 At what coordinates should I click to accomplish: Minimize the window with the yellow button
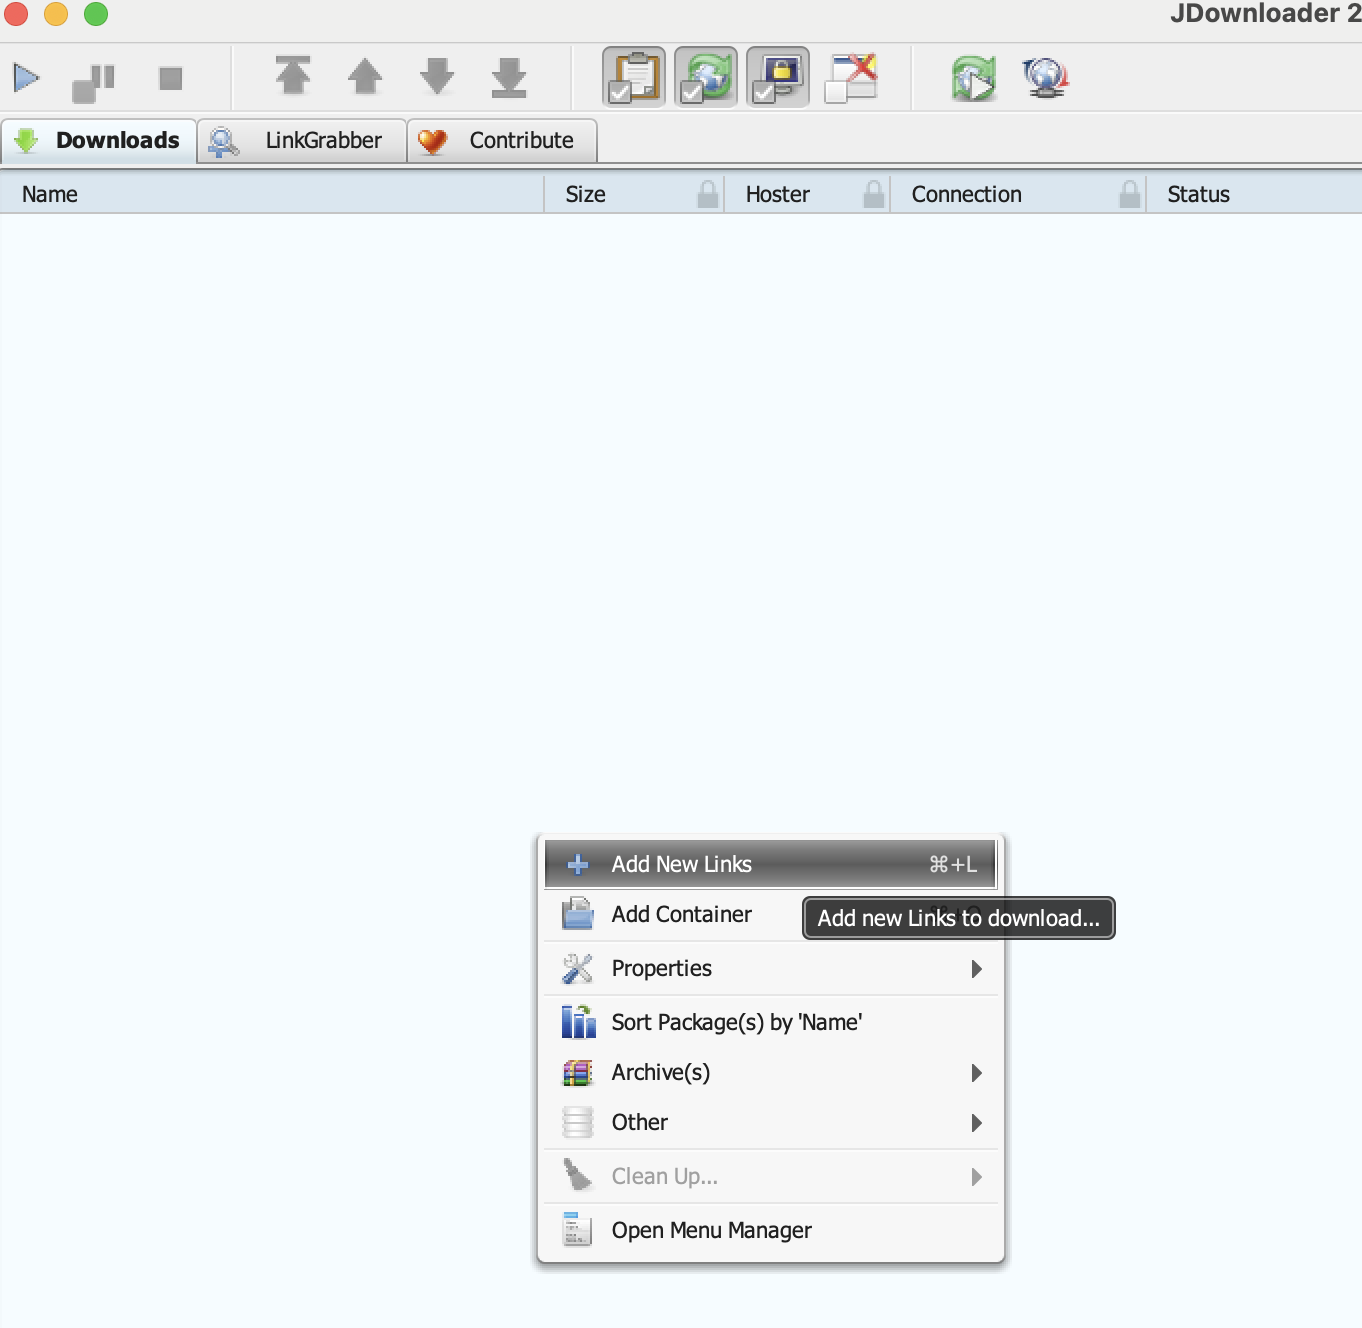56,14
